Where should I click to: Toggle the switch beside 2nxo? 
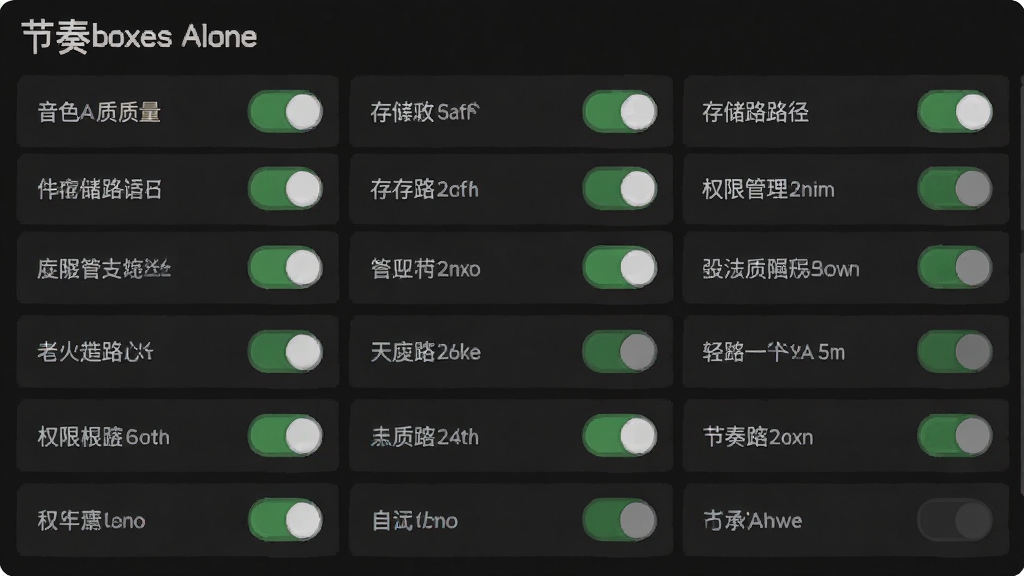click(620, 268)
